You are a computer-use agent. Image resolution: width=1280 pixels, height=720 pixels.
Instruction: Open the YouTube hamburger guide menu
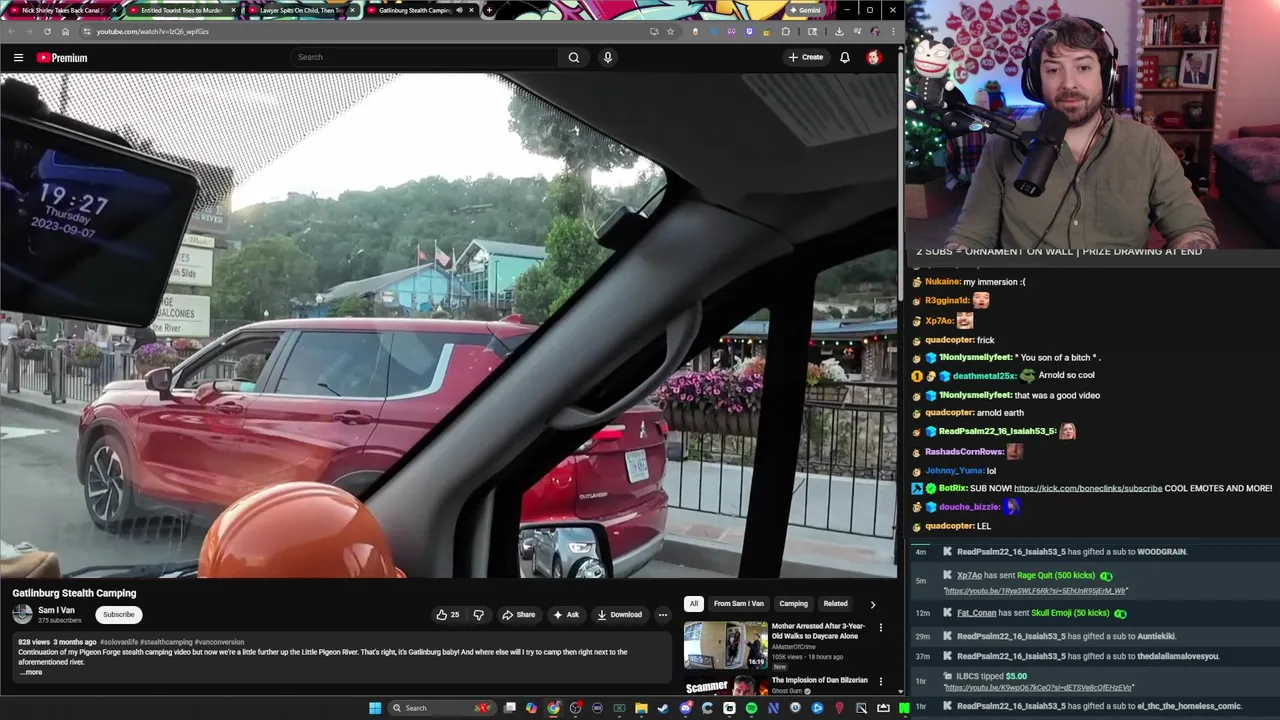[x=18, y=57]
